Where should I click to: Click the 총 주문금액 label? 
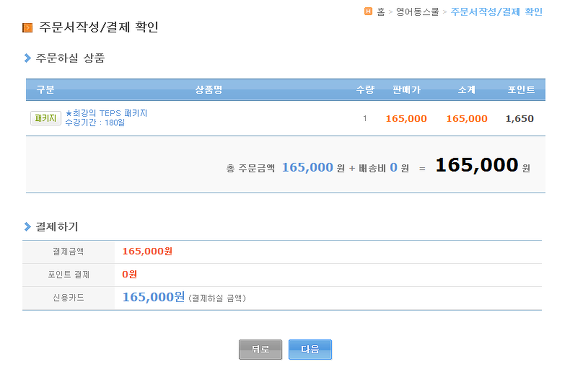pos(250,168)
